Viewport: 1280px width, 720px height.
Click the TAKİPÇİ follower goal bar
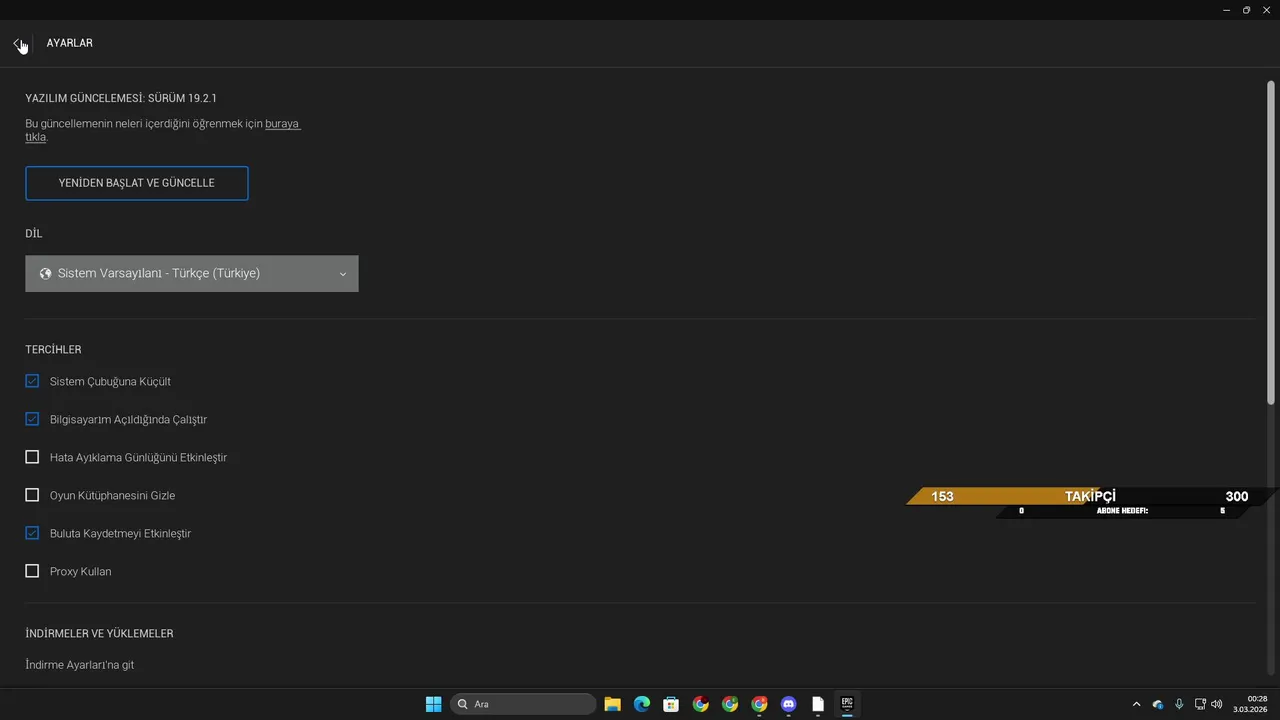[1090, 496]
